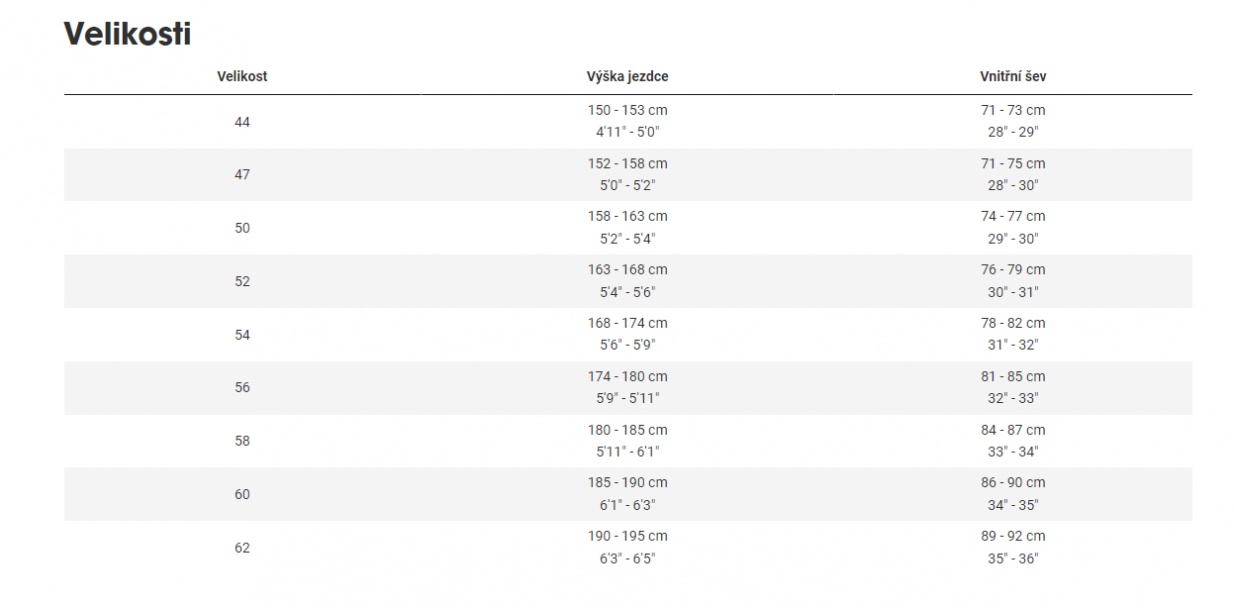
Task: Click inseam value 81 - 85 cm
Action: (1013, 377)
